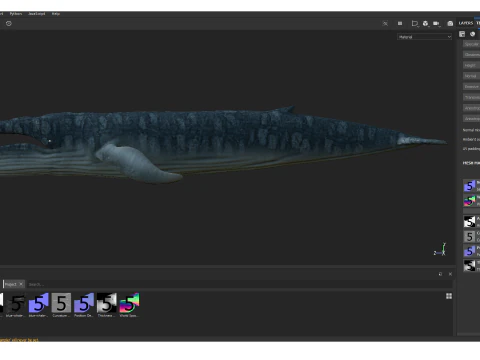
Task: Click the 3D cube display mode icon
Action: pos(426,23)
